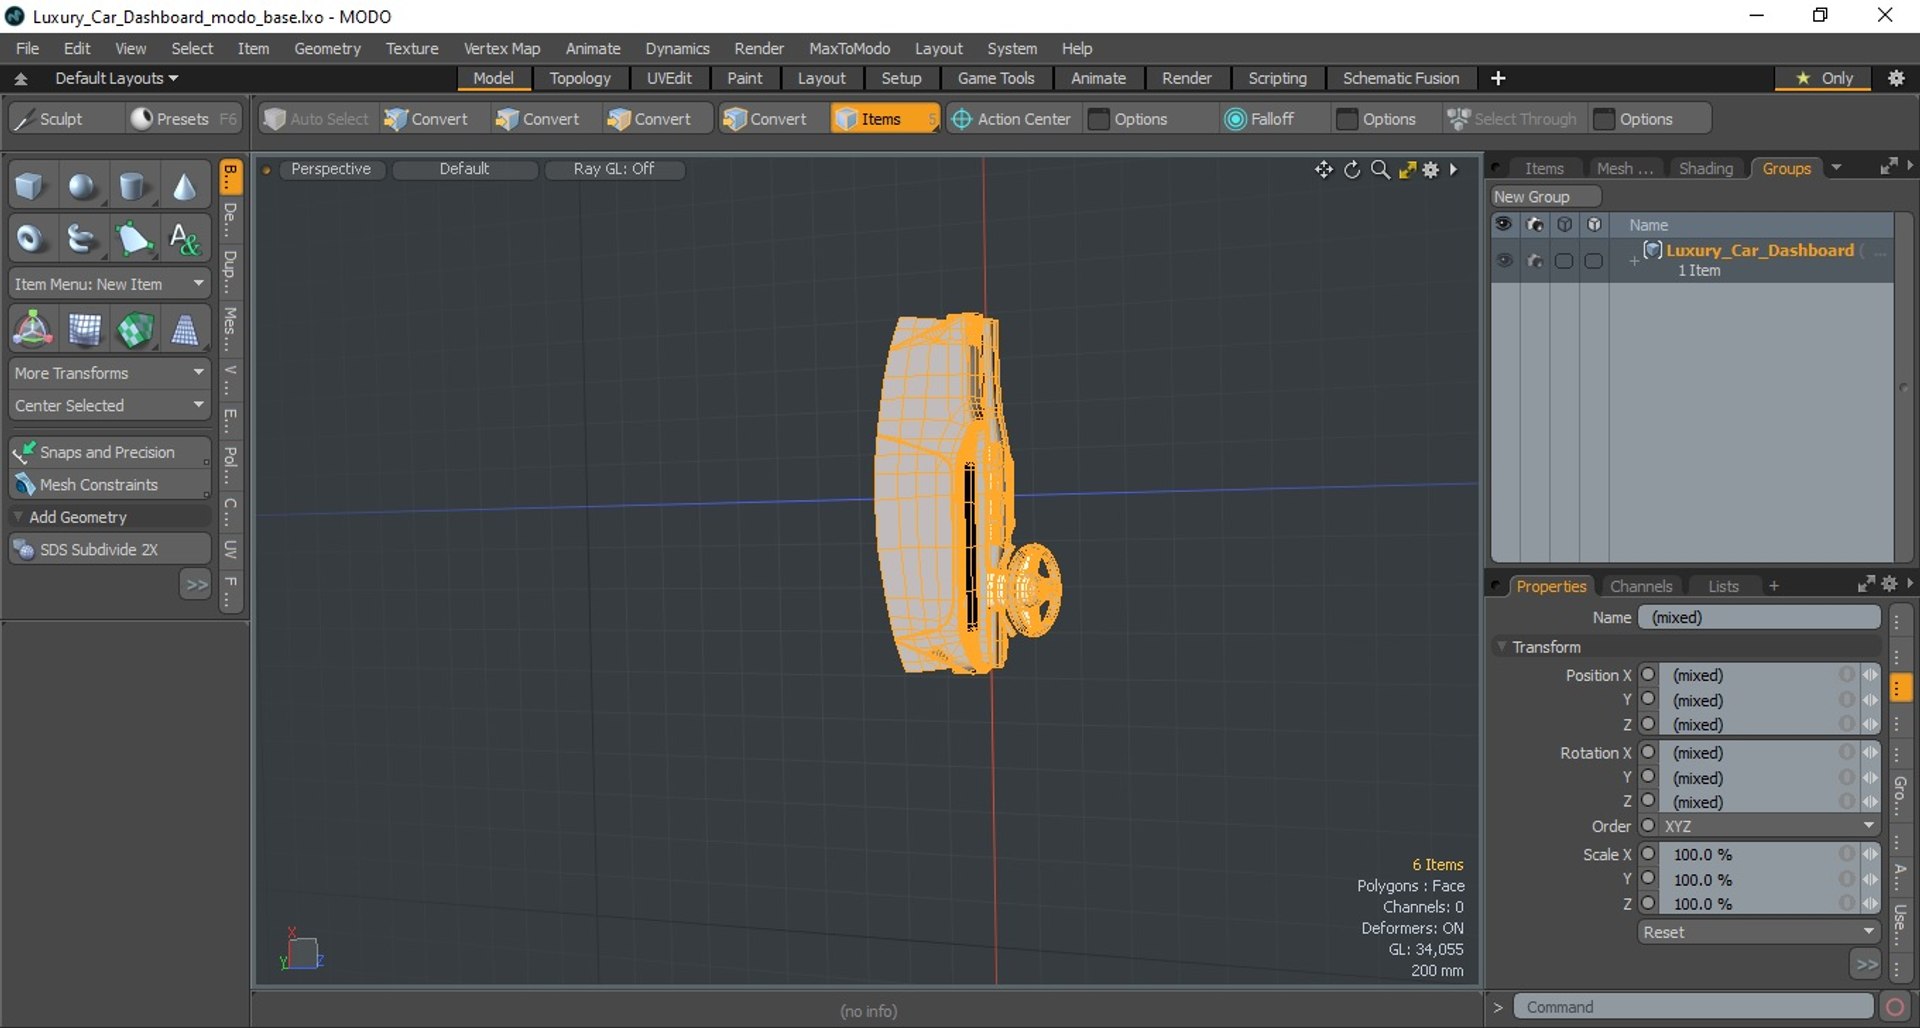Select the Sphere primitive tool
Screen dimensions: 1920x1028
click(82, 187)
